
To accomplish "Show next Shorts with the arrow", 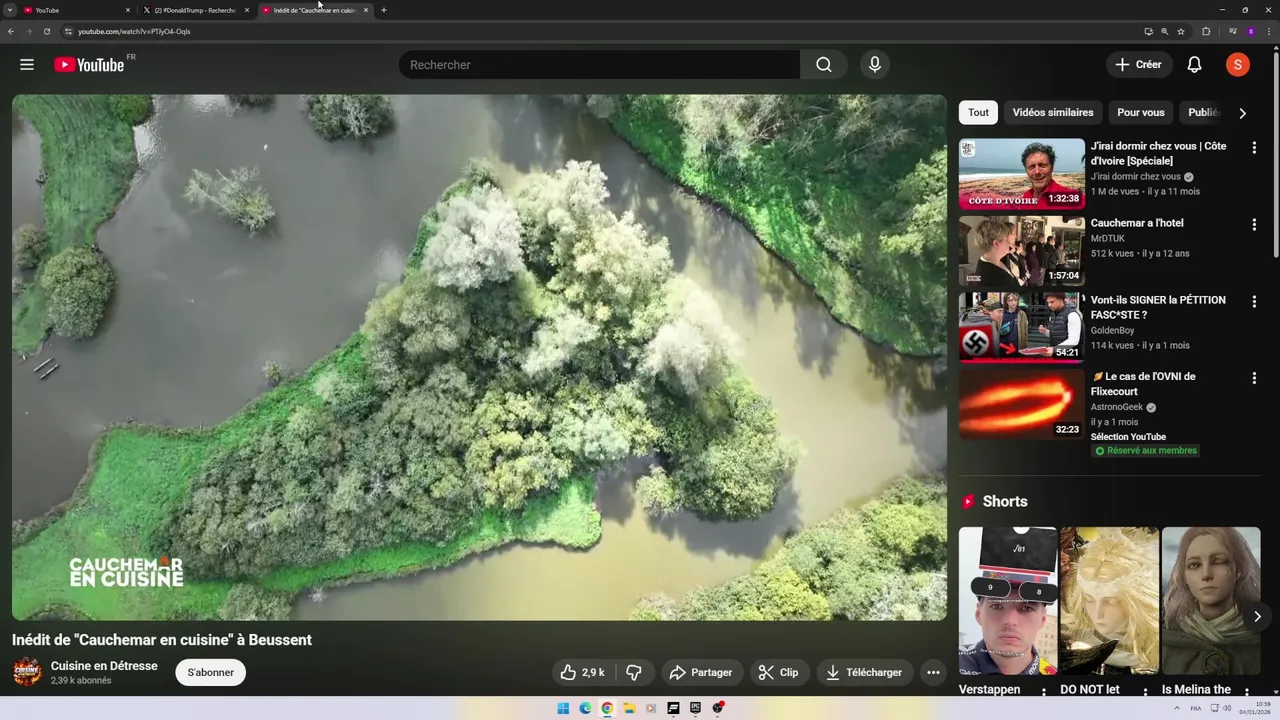I will (1257, 617).
